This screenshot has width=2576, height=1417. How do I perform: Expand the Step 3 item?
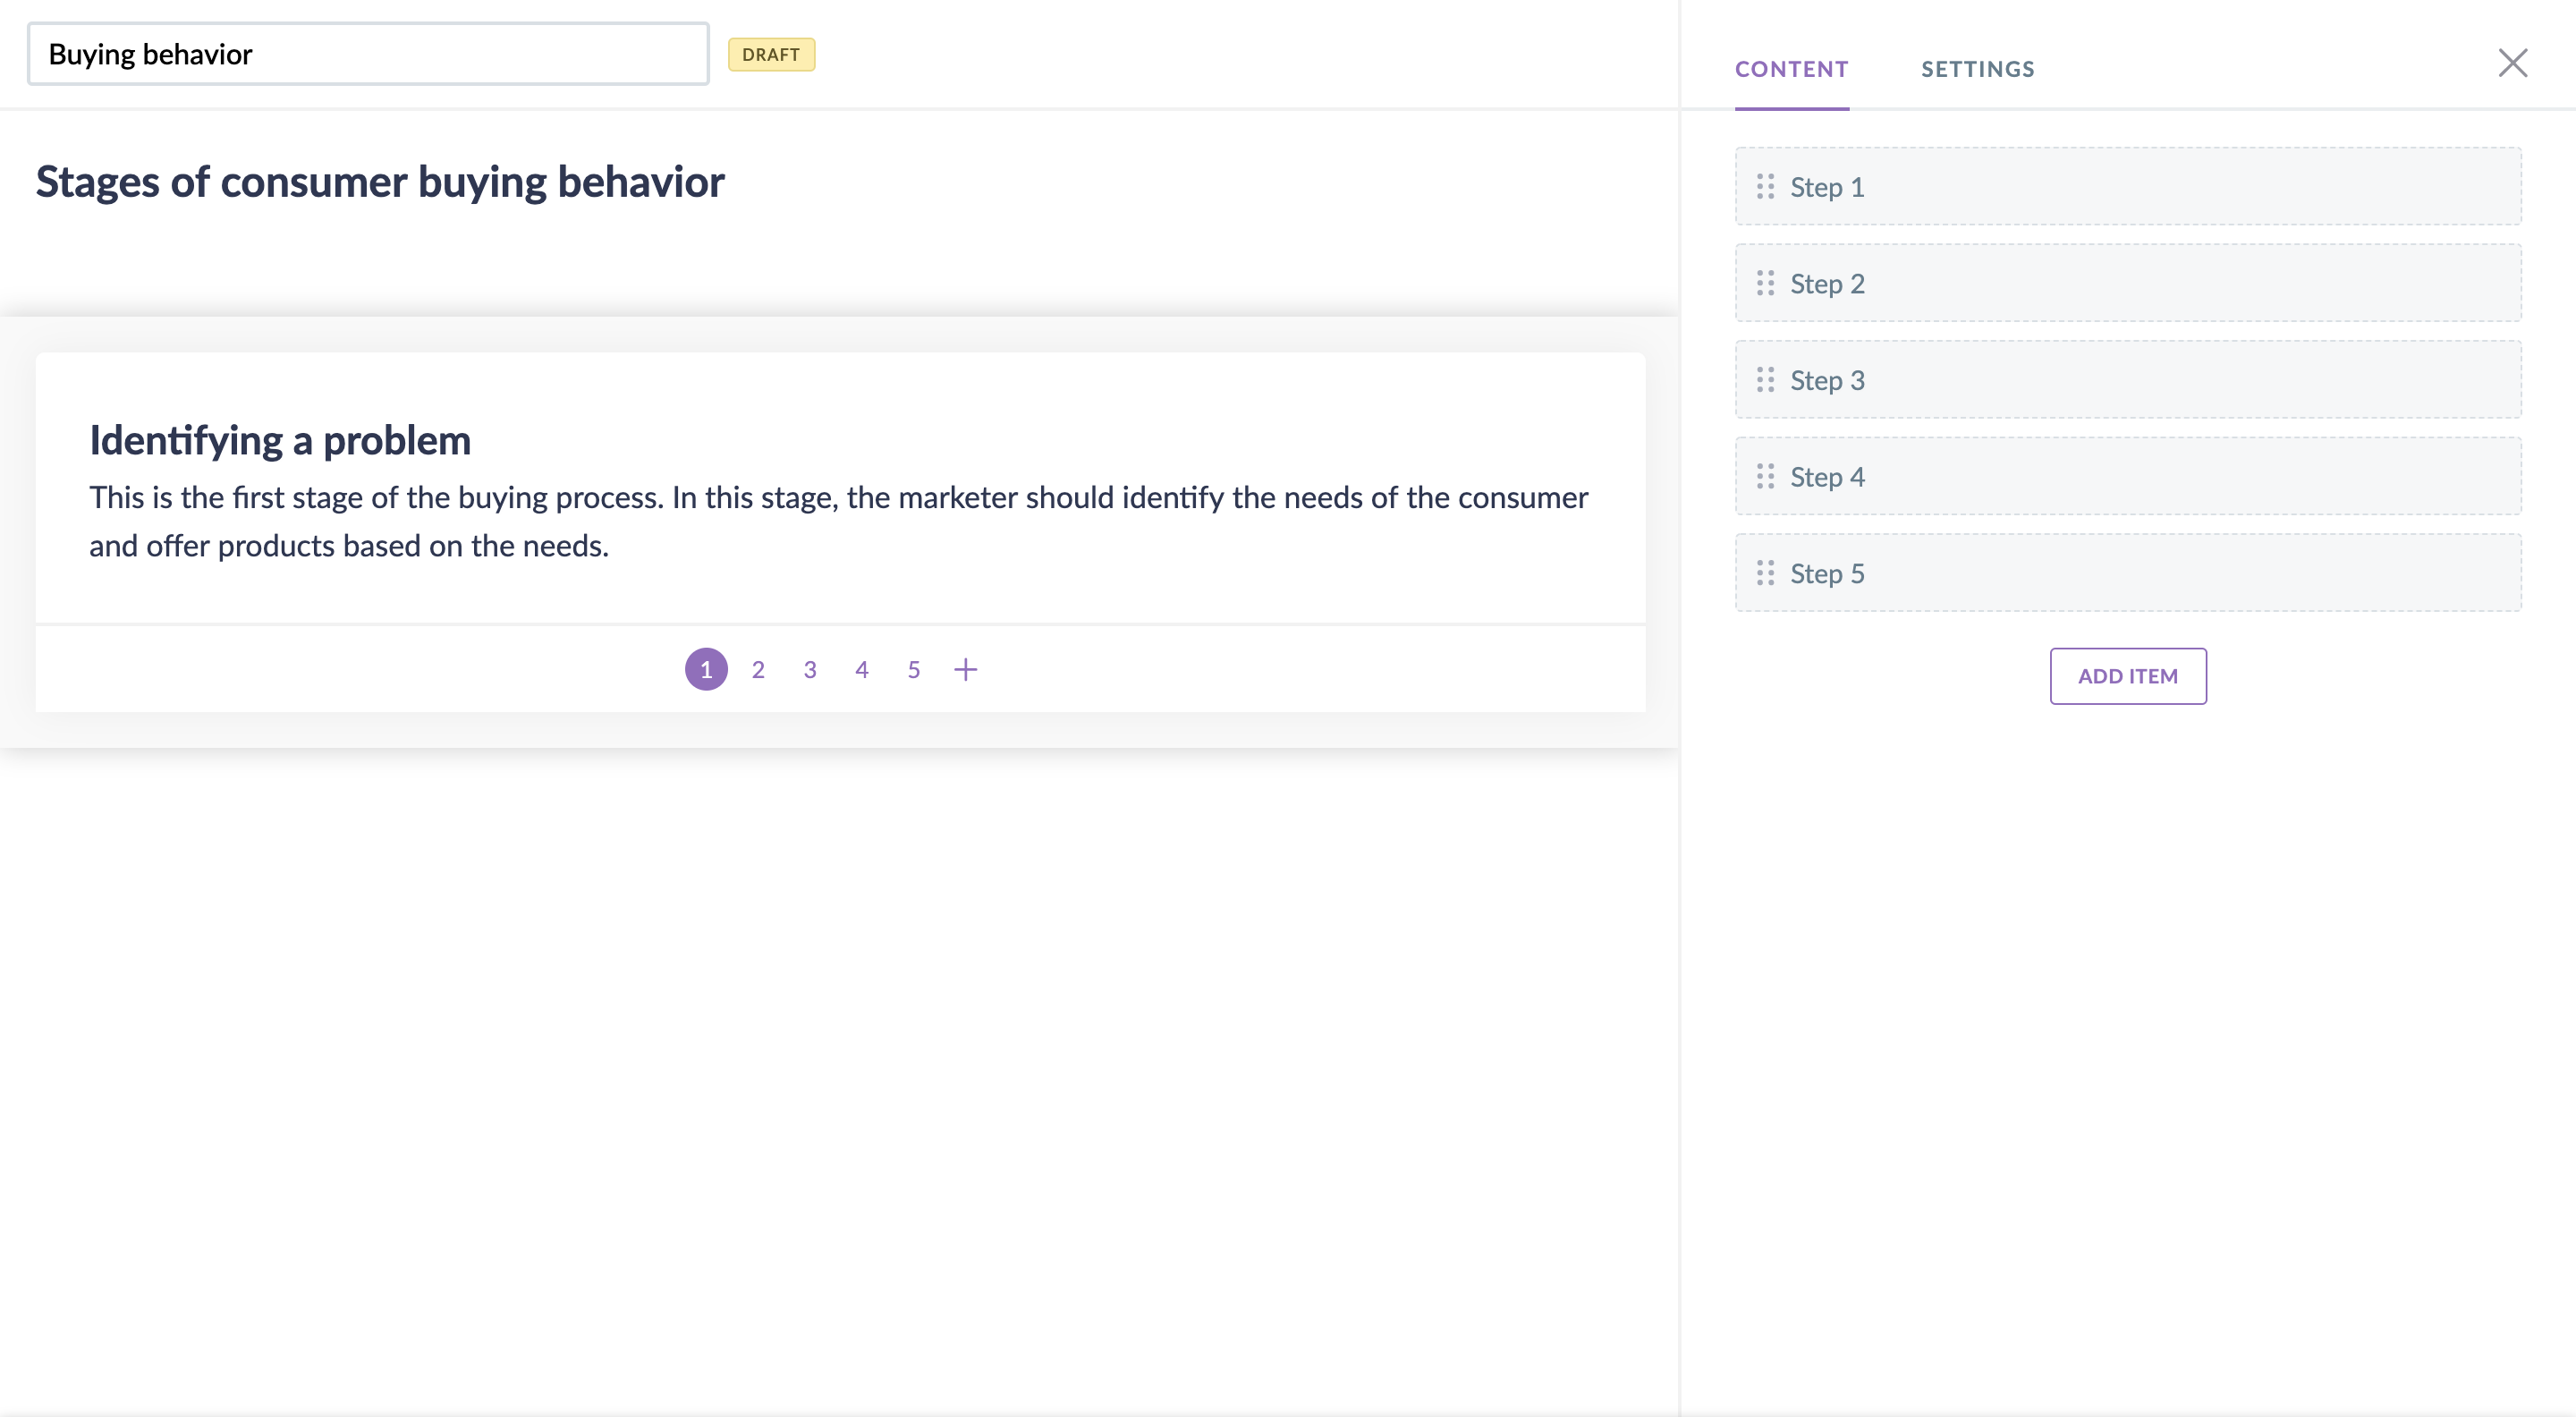point(2128,380)
